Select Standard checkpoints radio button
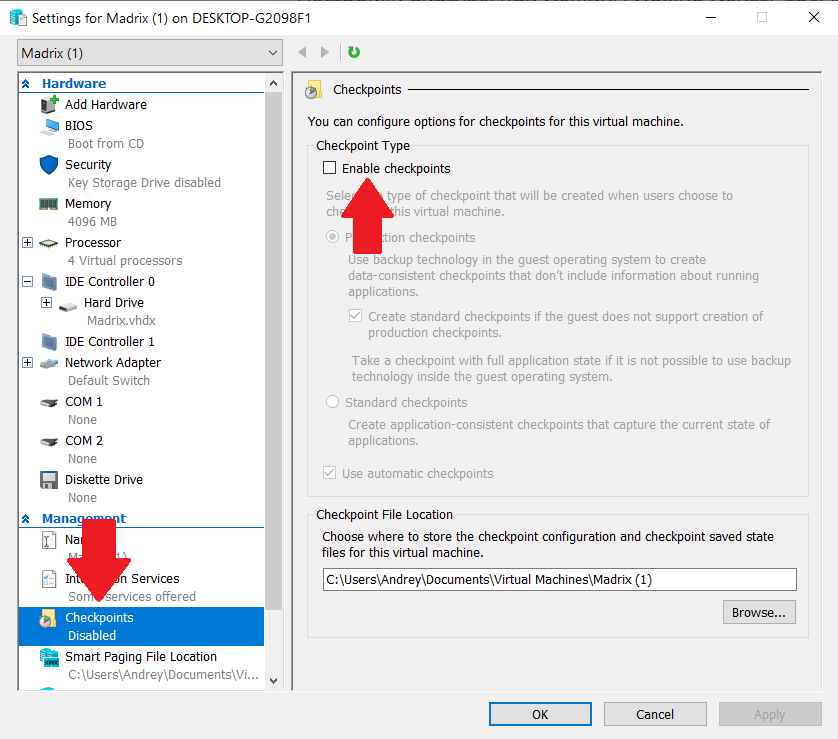This screenshot has width=838, height=739. click(x=332, y=401)
